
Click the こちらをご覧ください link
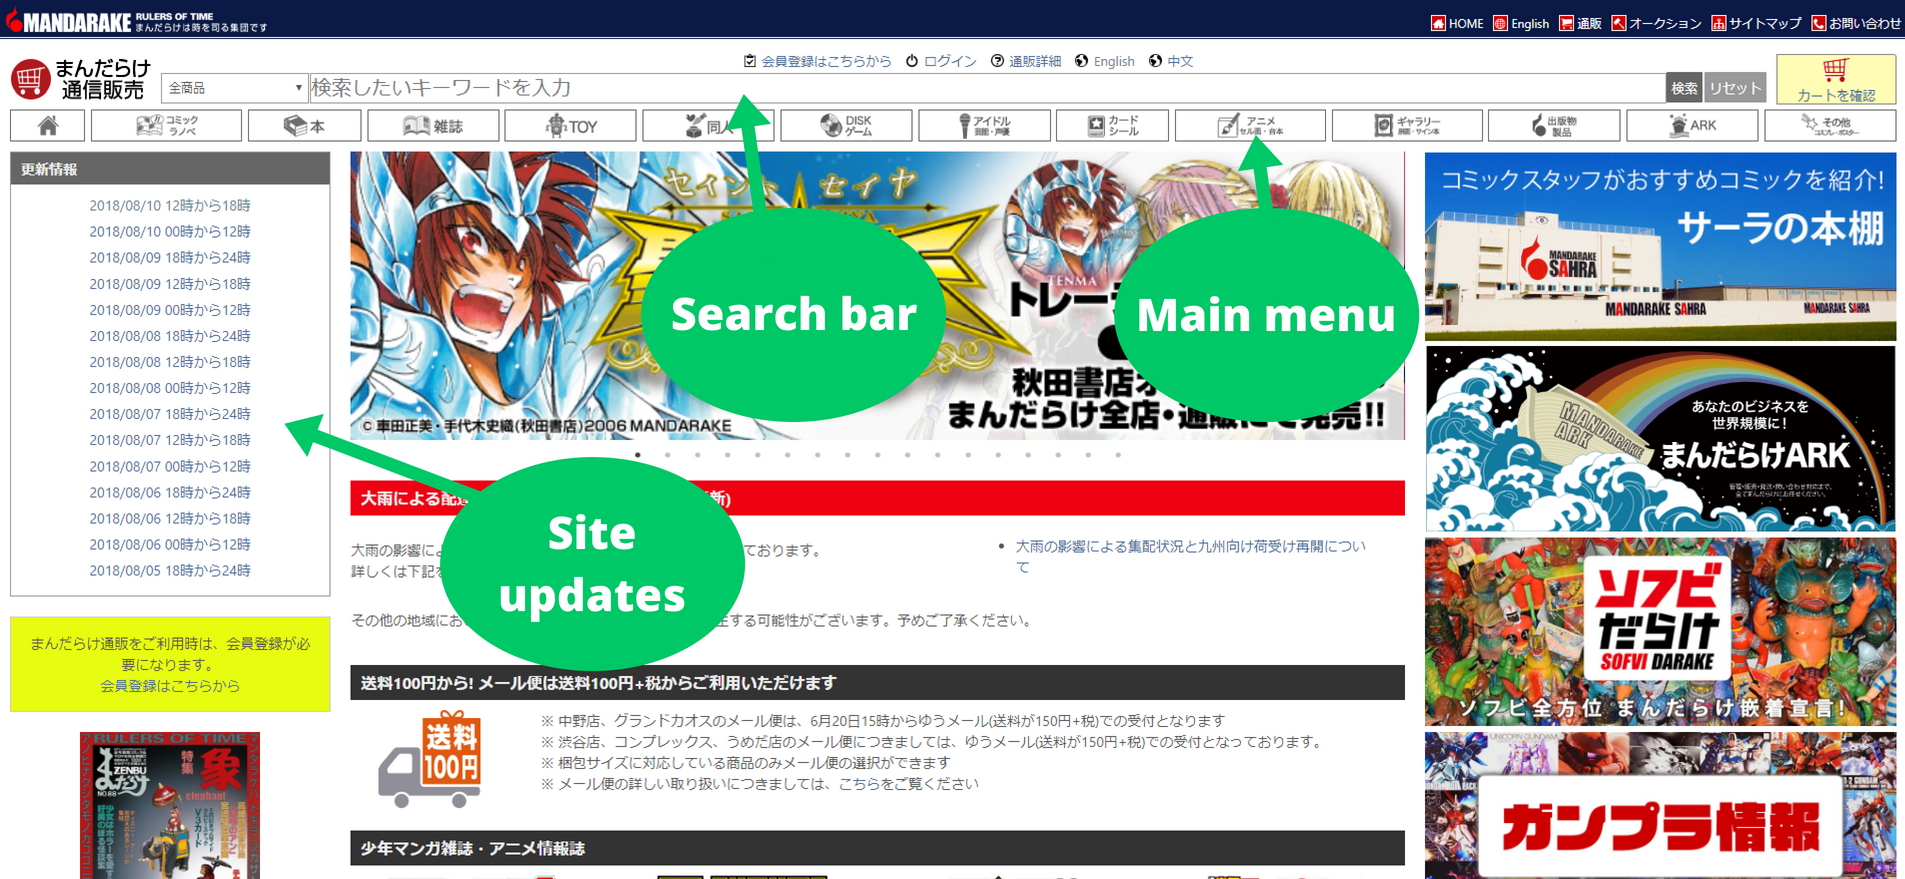pyautogui.click(x=908, y=784)
